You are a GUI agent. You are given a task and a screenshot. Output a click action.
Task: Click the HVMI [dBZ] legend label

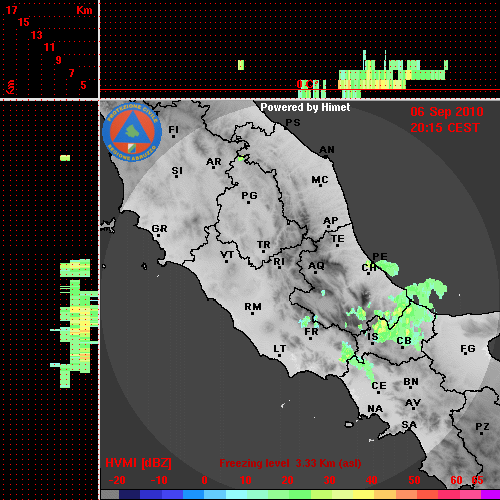coord(138,463)
